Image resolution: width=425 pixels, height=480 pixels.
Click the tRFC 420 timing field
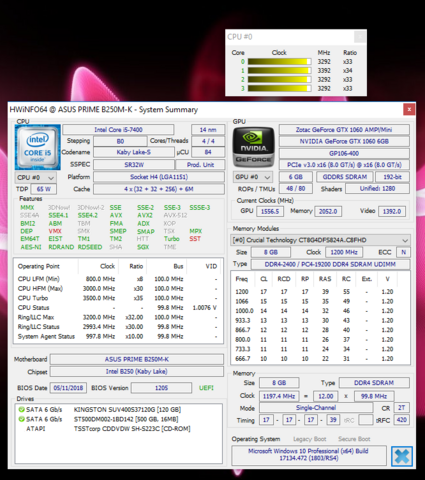click(402, 420)
